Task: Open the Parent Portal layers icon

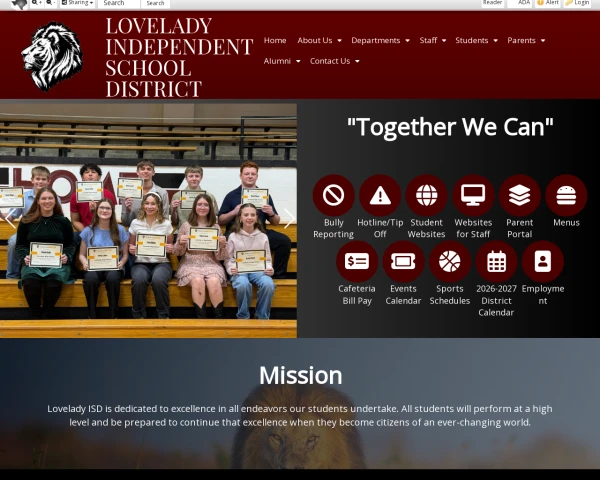Action: [x=520, y=195]
